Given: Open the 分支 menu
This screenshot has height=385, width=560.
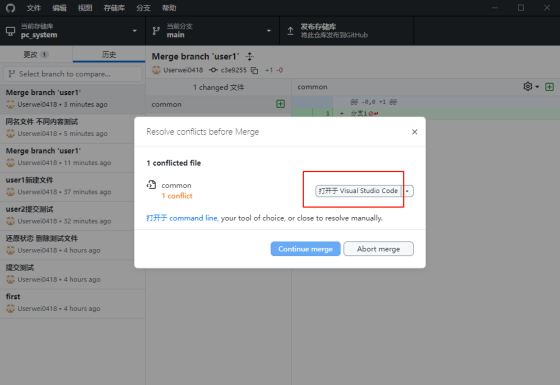Looking at the screenshot, I should pos(143,8).
